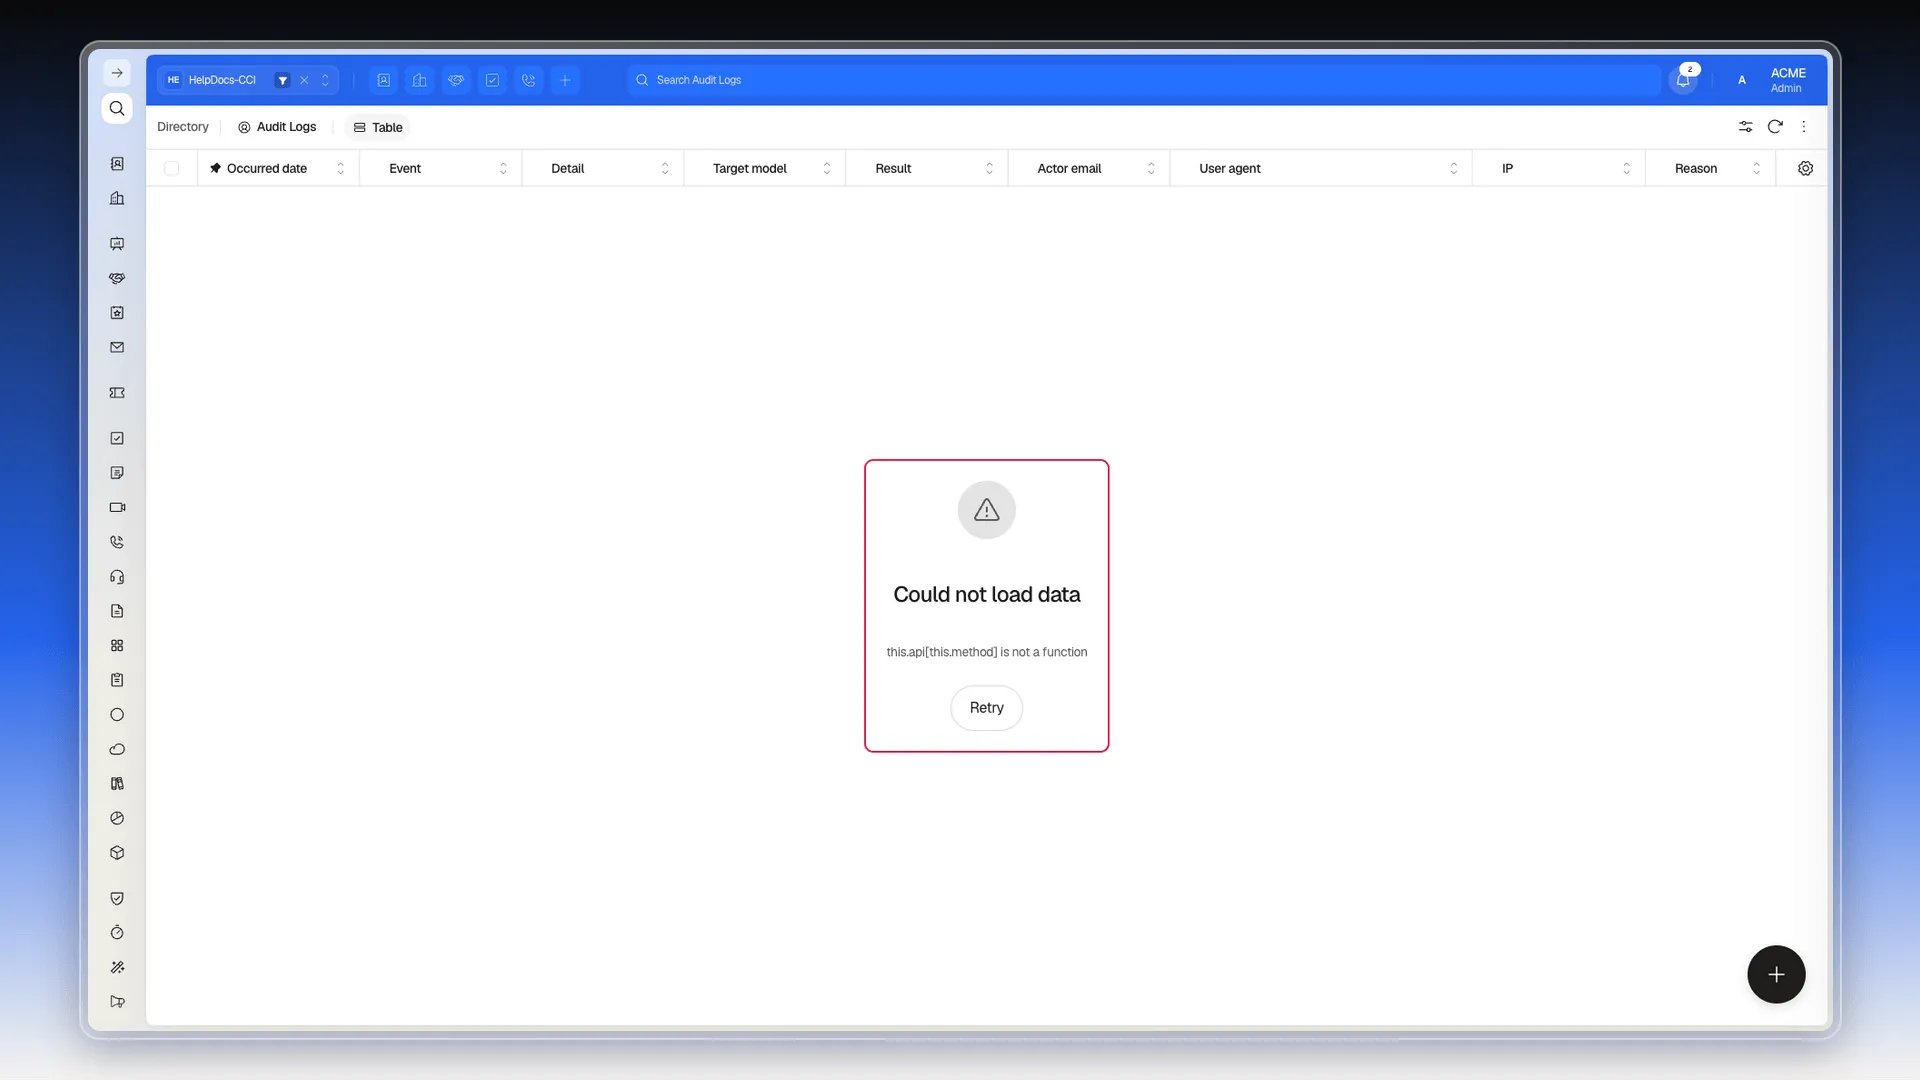
Task: Open the filter sliders icon above the table
Action: click(1745, 127)
